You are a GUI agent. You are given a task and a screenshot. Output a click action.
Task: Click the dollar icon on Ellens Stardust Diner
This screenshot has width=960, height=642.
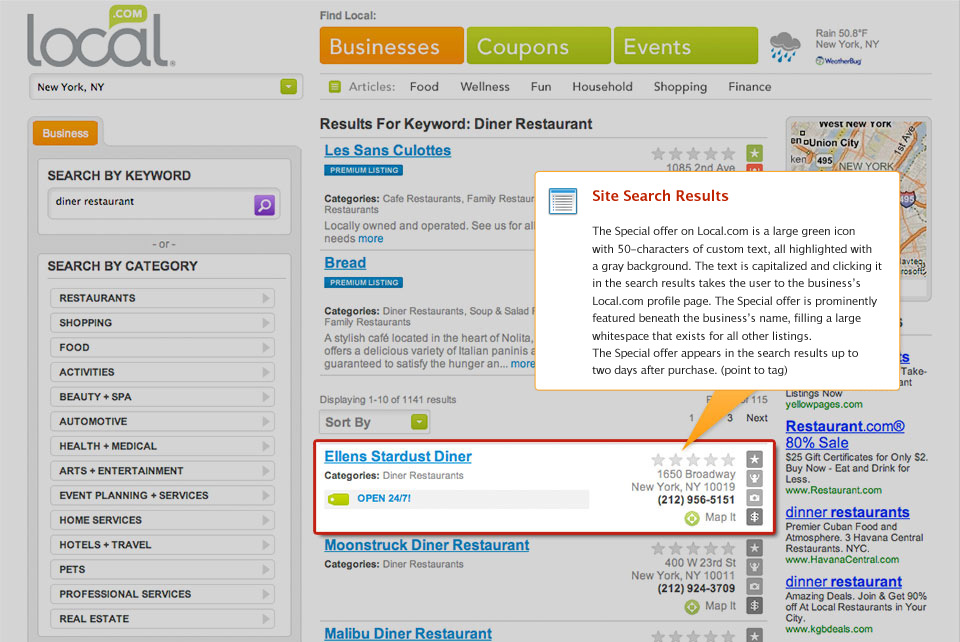[754, 517]
